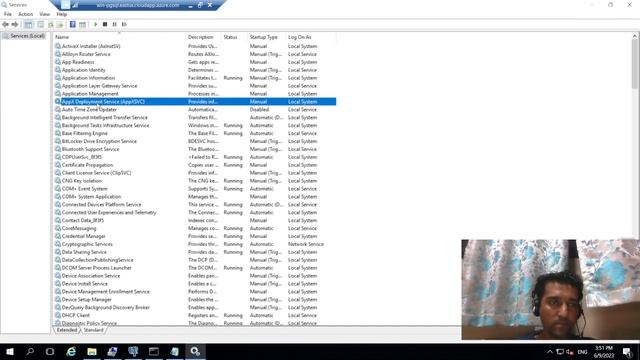This screenshot has height=360, width=640.
Task: Select Connected User Experiences and Telemetry
Action: click(109, 212)
